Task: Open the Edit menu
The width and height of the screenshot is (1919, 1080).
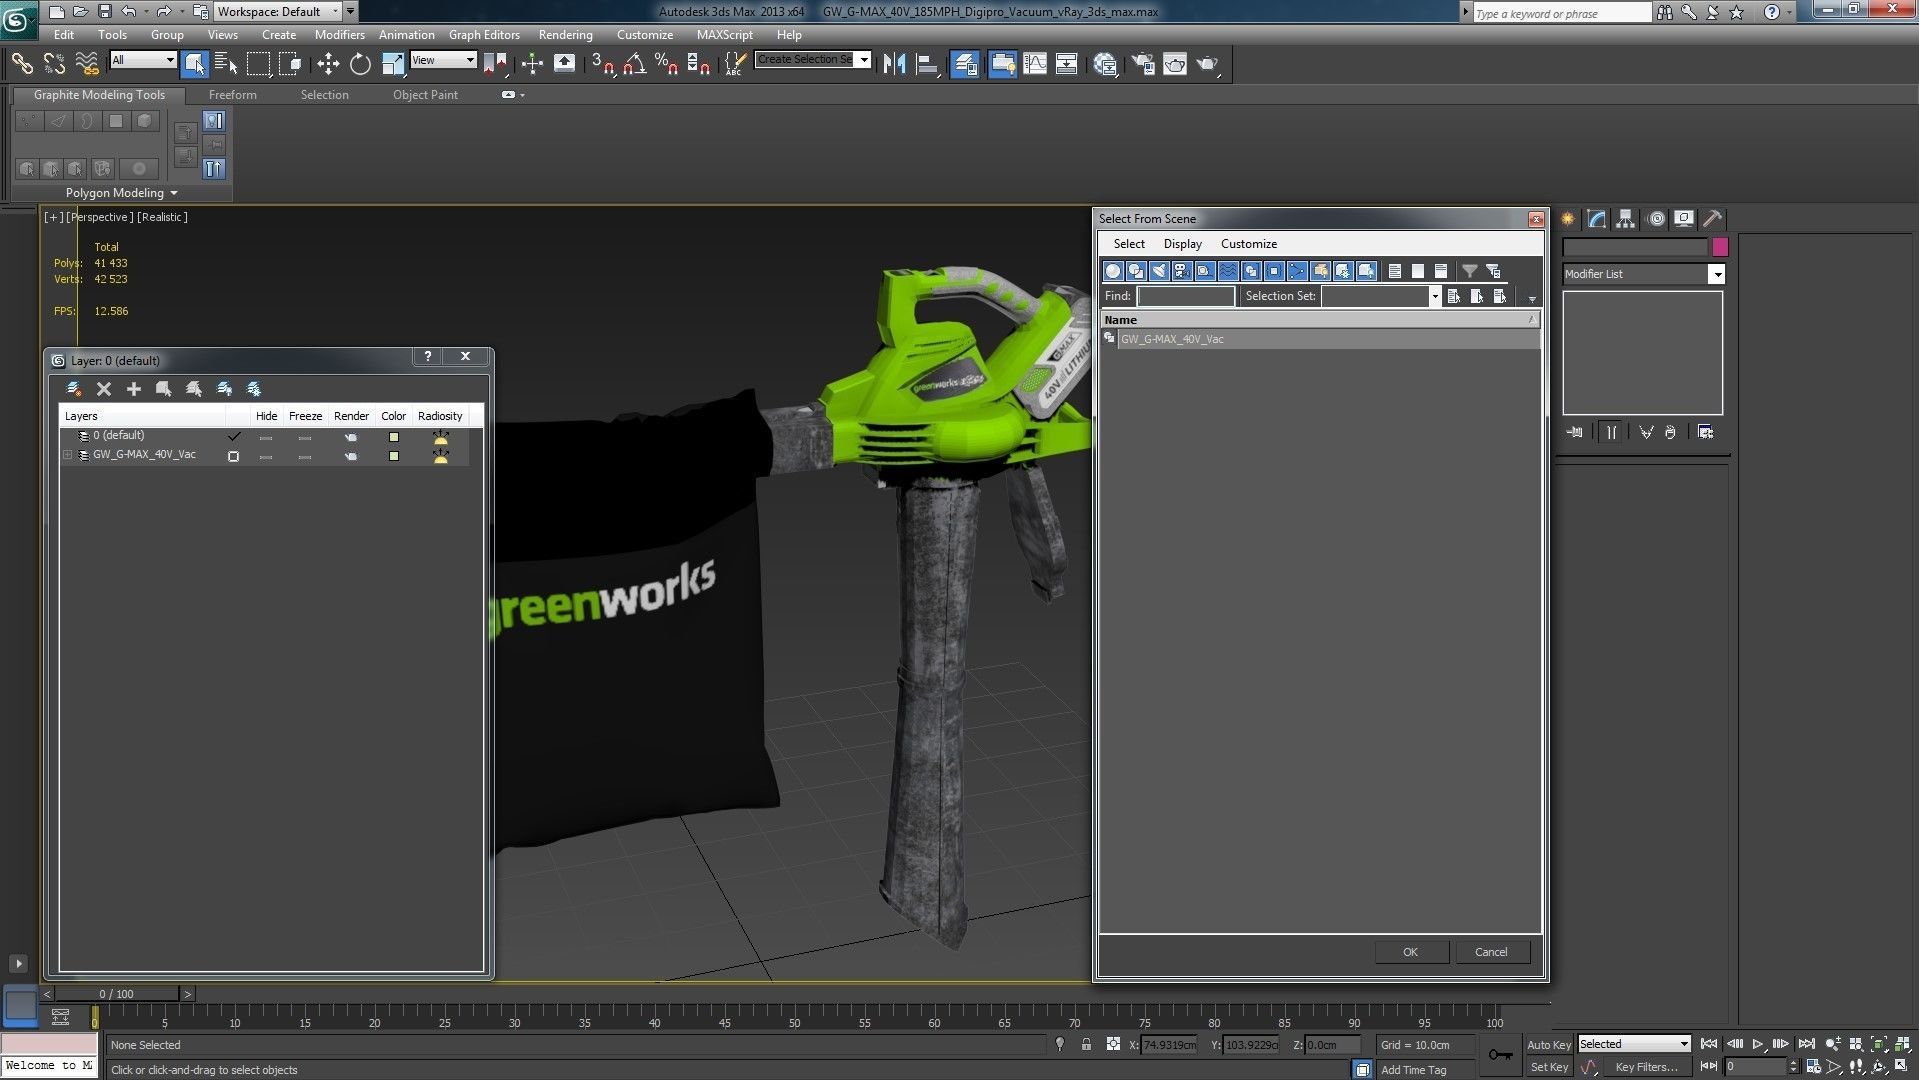Action: (64, 34)
